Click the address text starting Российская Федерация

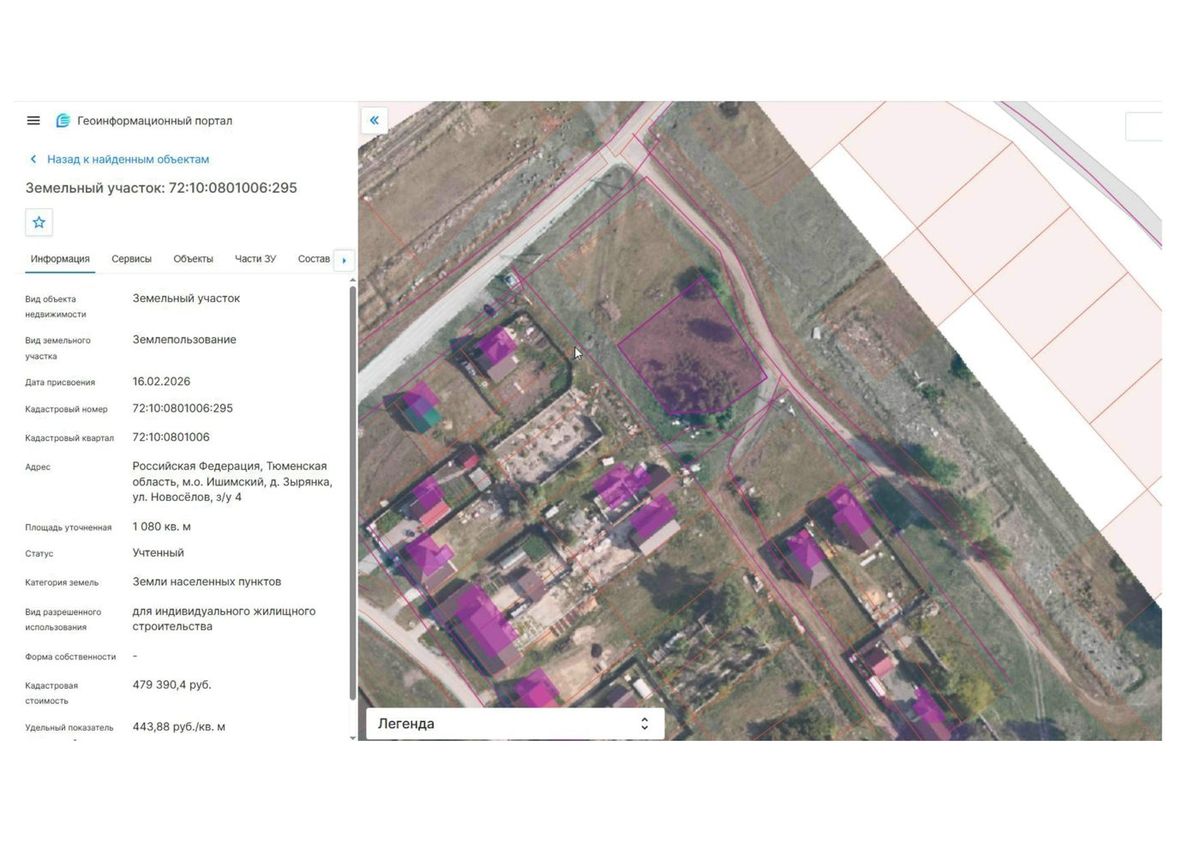coord(232,482)
